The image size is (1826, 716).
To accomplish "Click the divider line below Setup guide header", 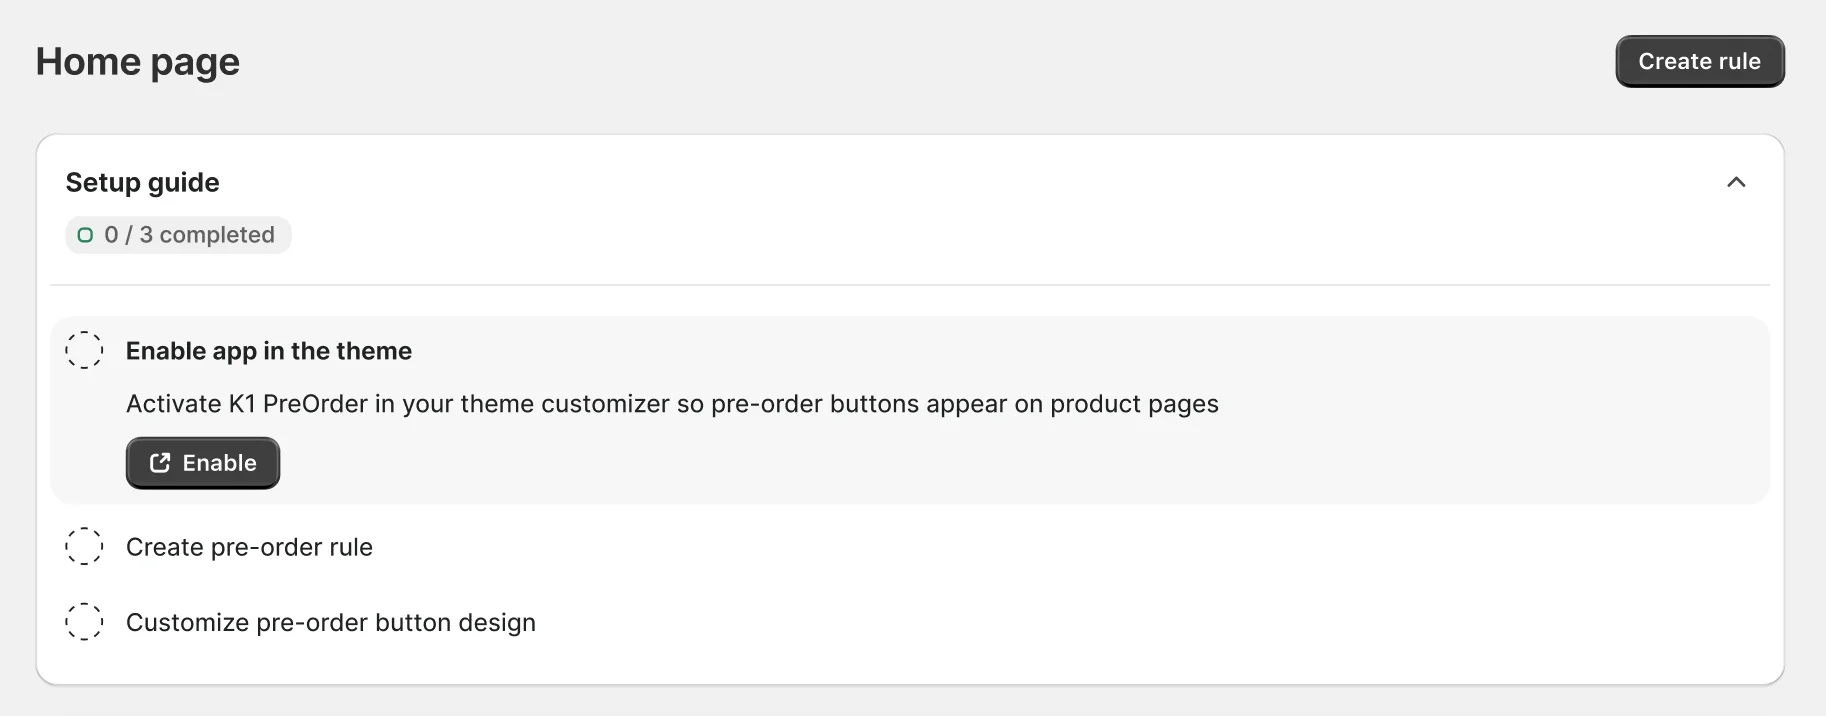I will pos(910,285).
